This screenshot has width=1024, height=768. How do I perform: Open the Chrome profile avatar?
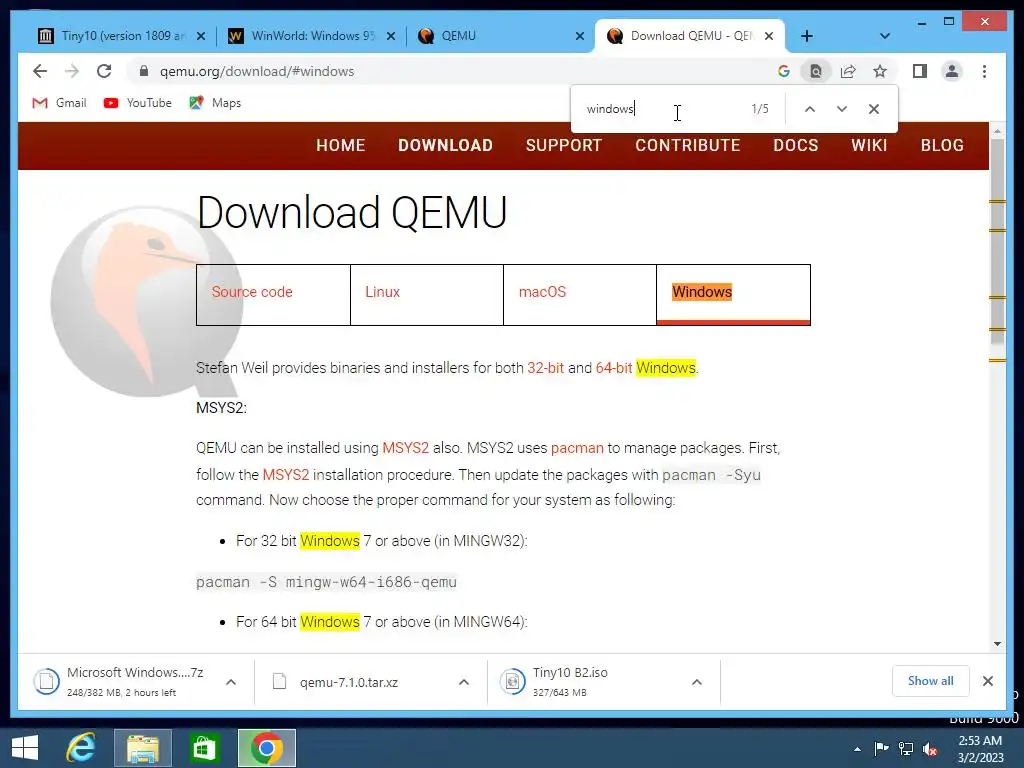(952, 71)
